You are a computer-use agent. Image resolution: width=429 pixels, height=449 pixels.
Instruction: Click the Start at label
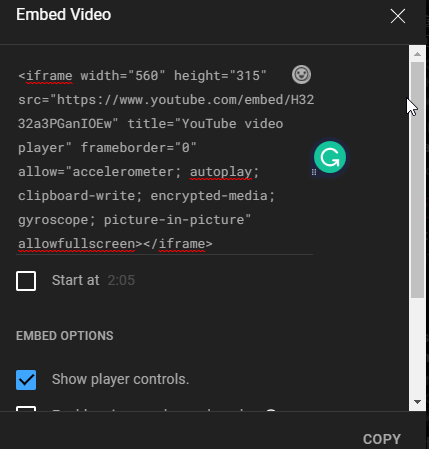click(x=76, y=280)
